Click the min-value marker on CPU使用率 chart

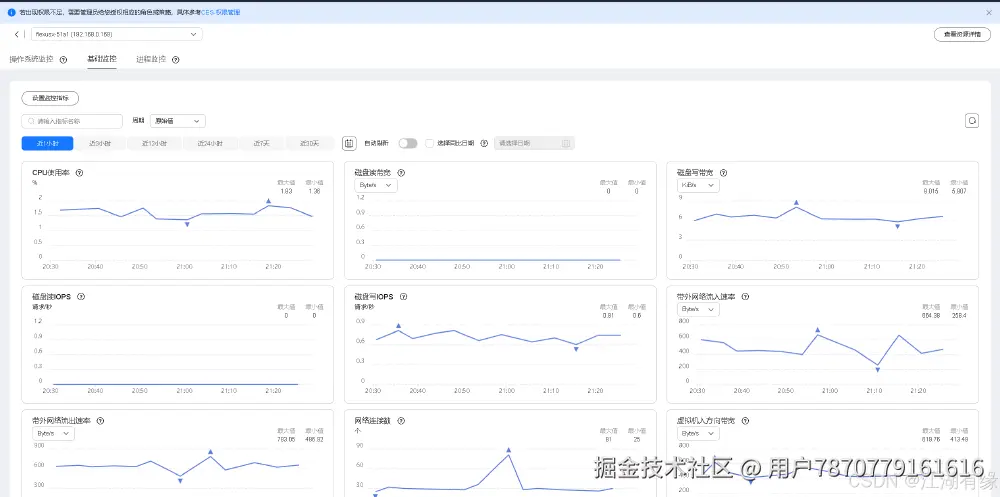pyautogui.click(x=187, y=224)
